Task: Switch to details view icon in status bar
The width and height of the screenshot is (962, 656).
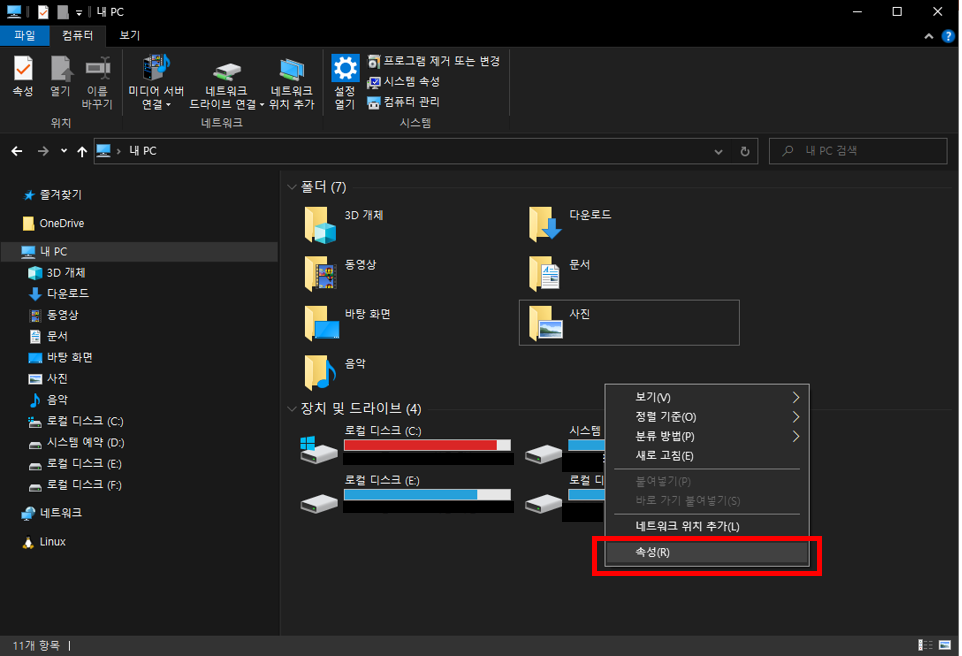Action: point(925,645)
